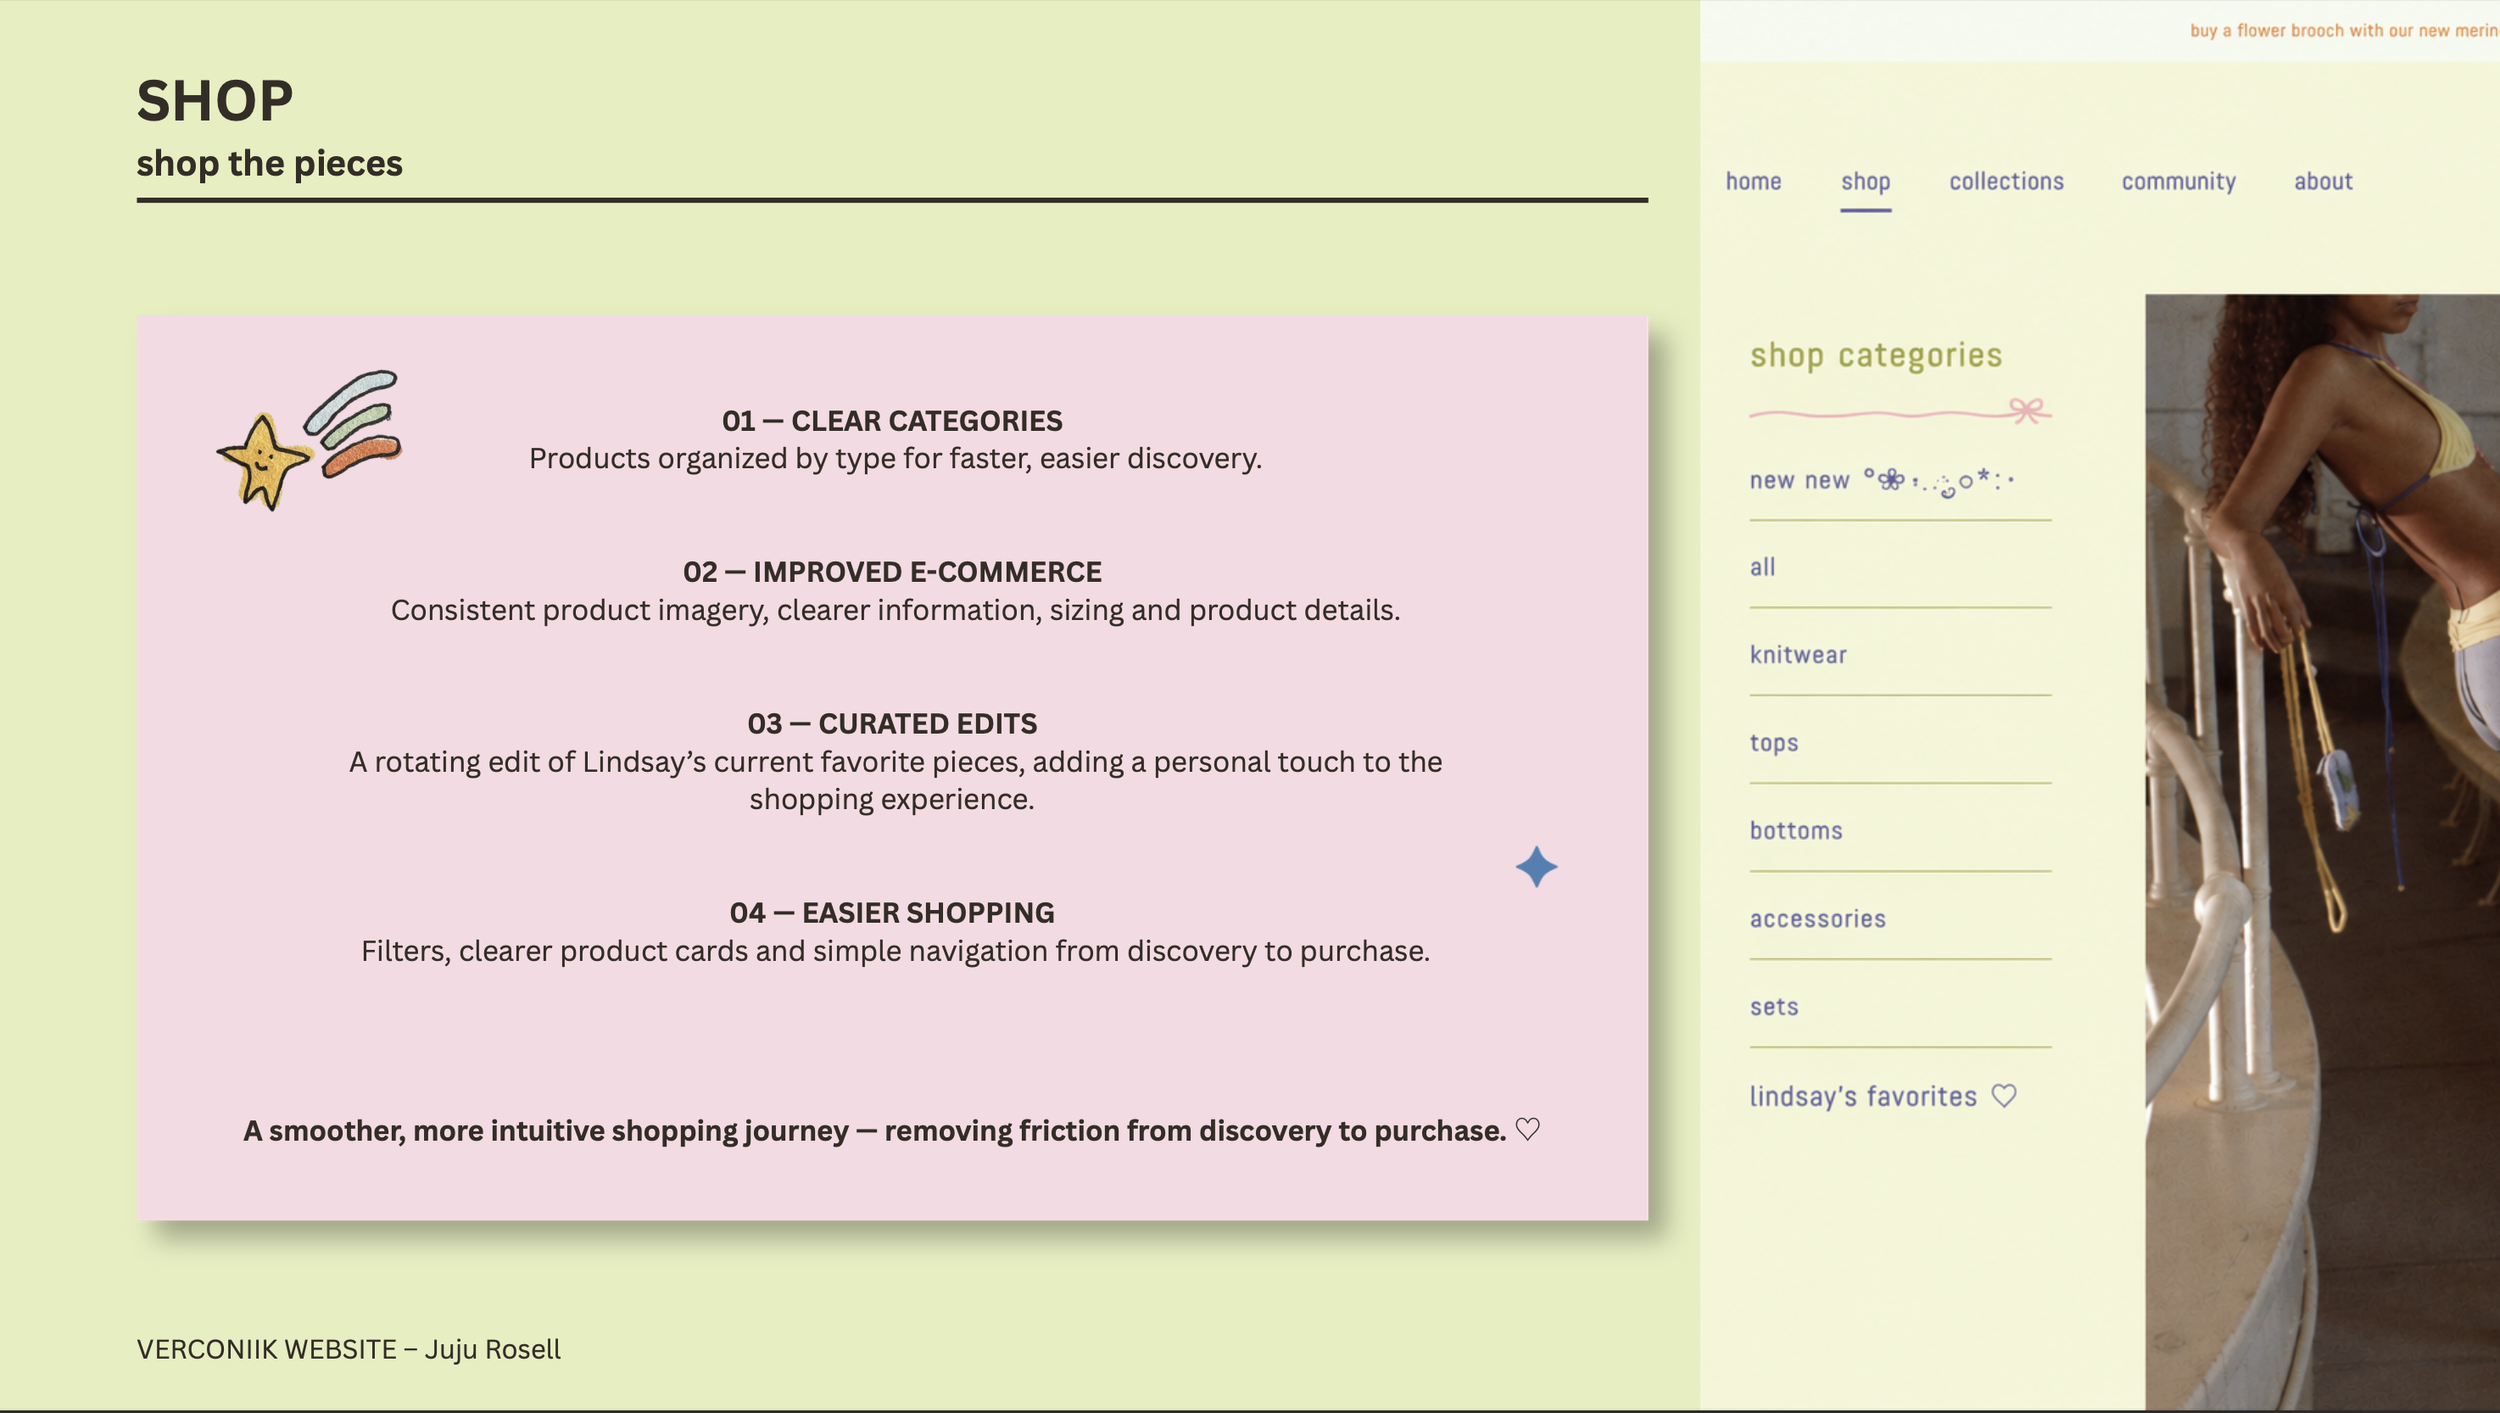
Task: Open the community nav link
Action: pos(2178,181)
